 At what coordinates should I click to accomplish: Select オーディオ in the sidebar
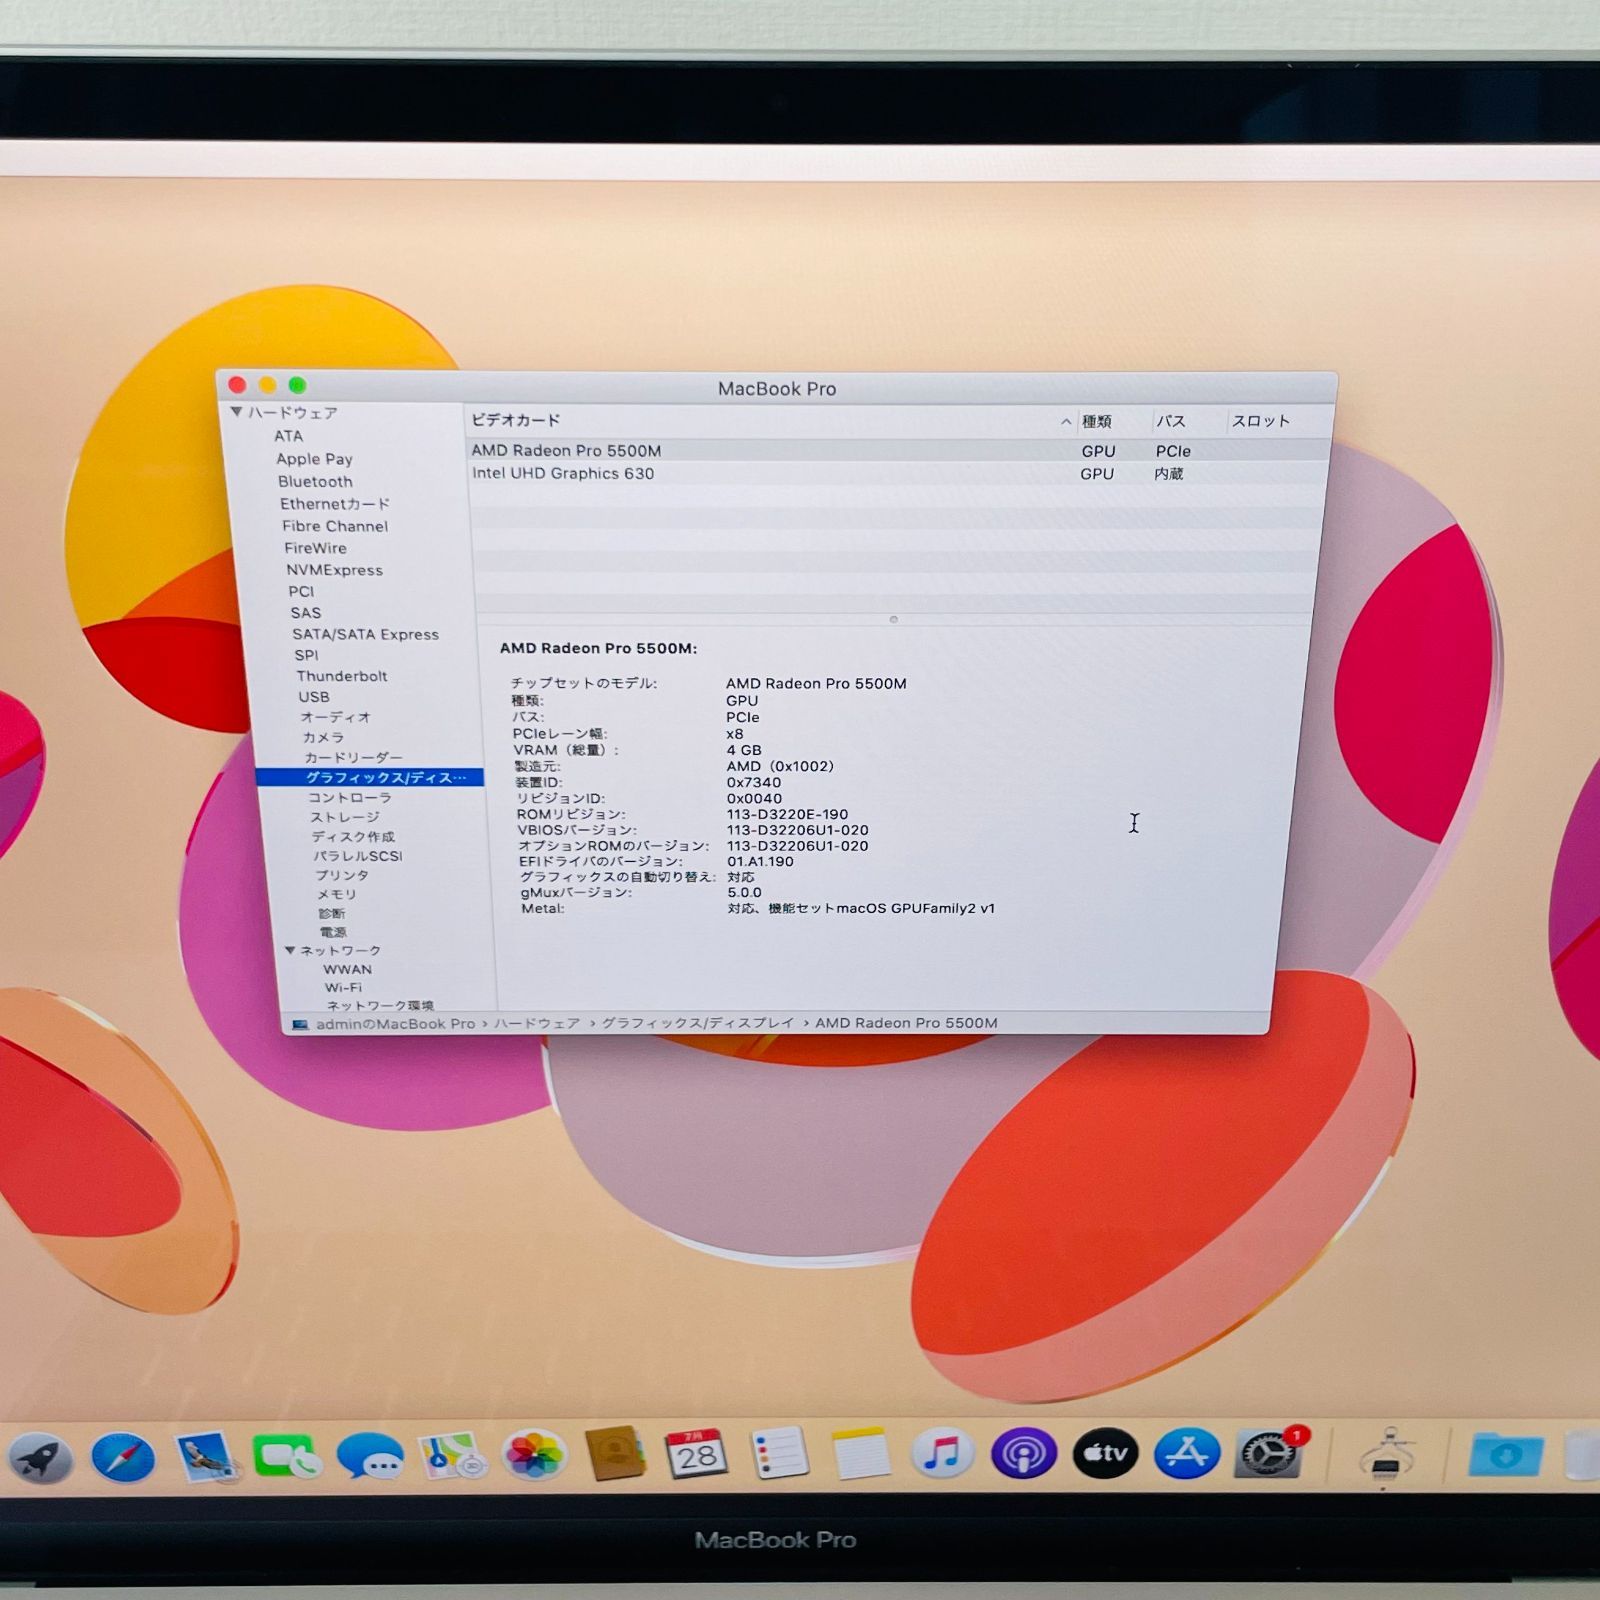[336, 717]
